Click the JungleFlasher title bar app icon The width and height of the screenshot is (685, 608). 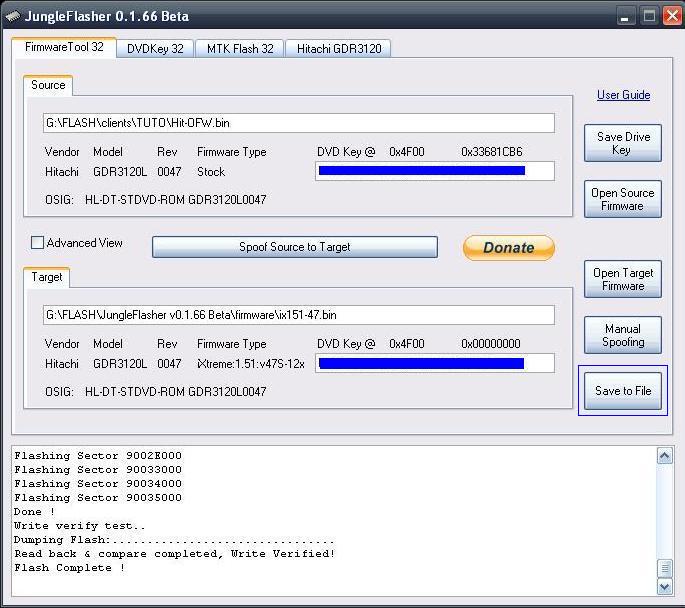[13, 16]
